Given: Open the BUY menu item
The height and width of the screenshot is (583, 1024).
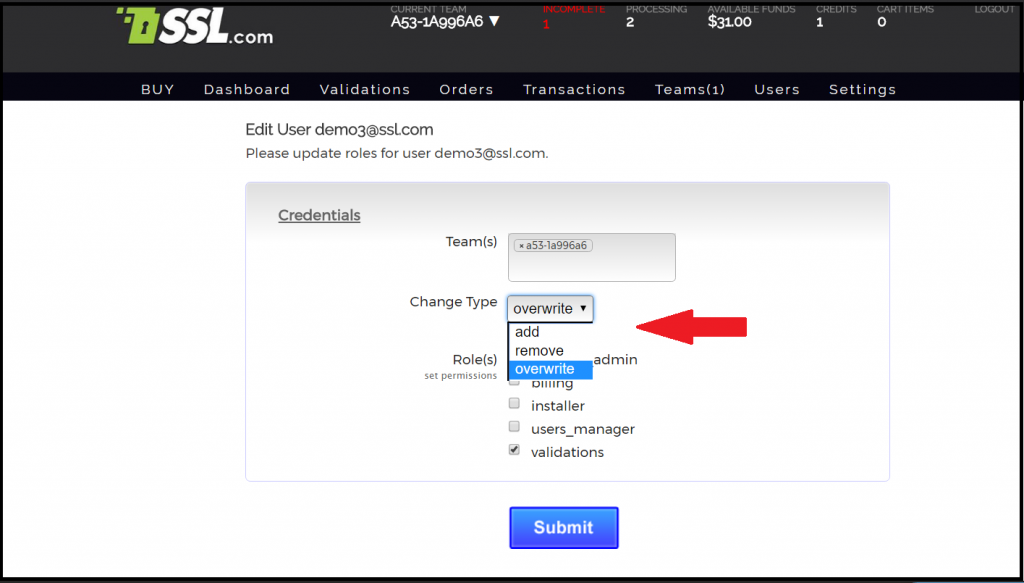Looking at the screenshot, I should click(x=157, y=89).
